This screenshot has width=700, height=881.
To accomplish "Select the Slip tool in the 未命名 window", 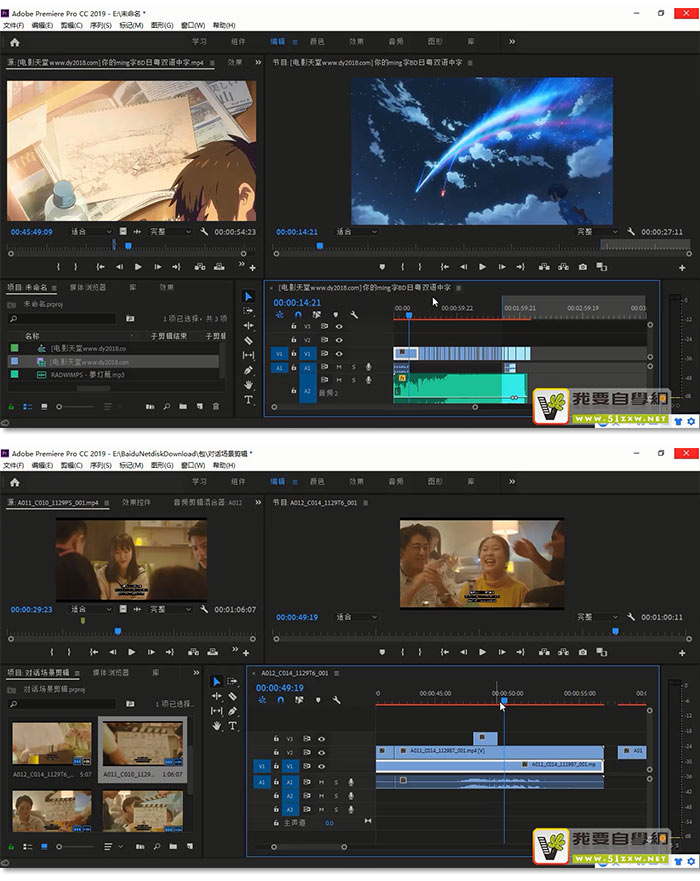I will (x=248, y=355).
